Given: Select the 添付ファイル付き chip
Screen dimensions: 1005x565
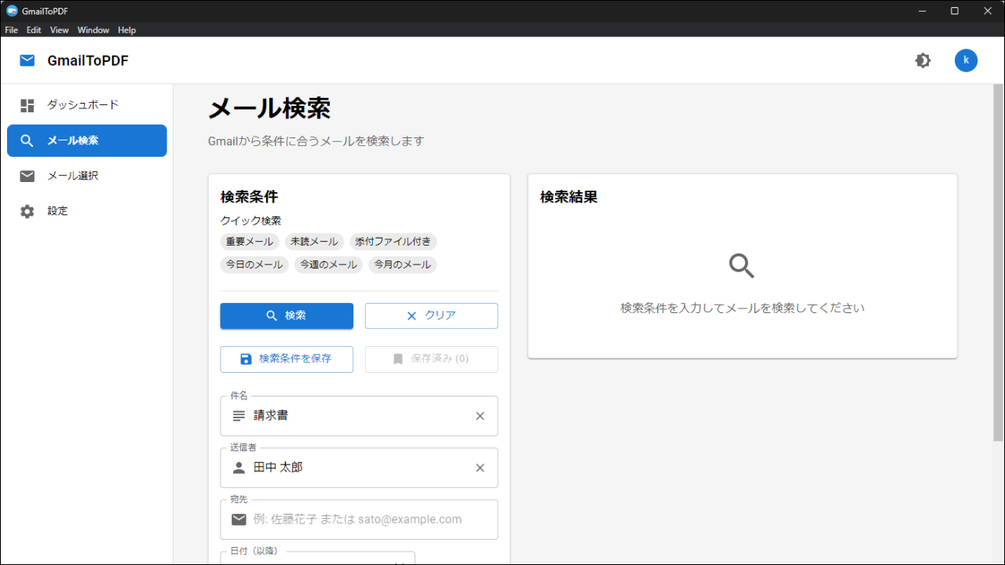Looking at the screenshot, I should [x=393, y=242].
